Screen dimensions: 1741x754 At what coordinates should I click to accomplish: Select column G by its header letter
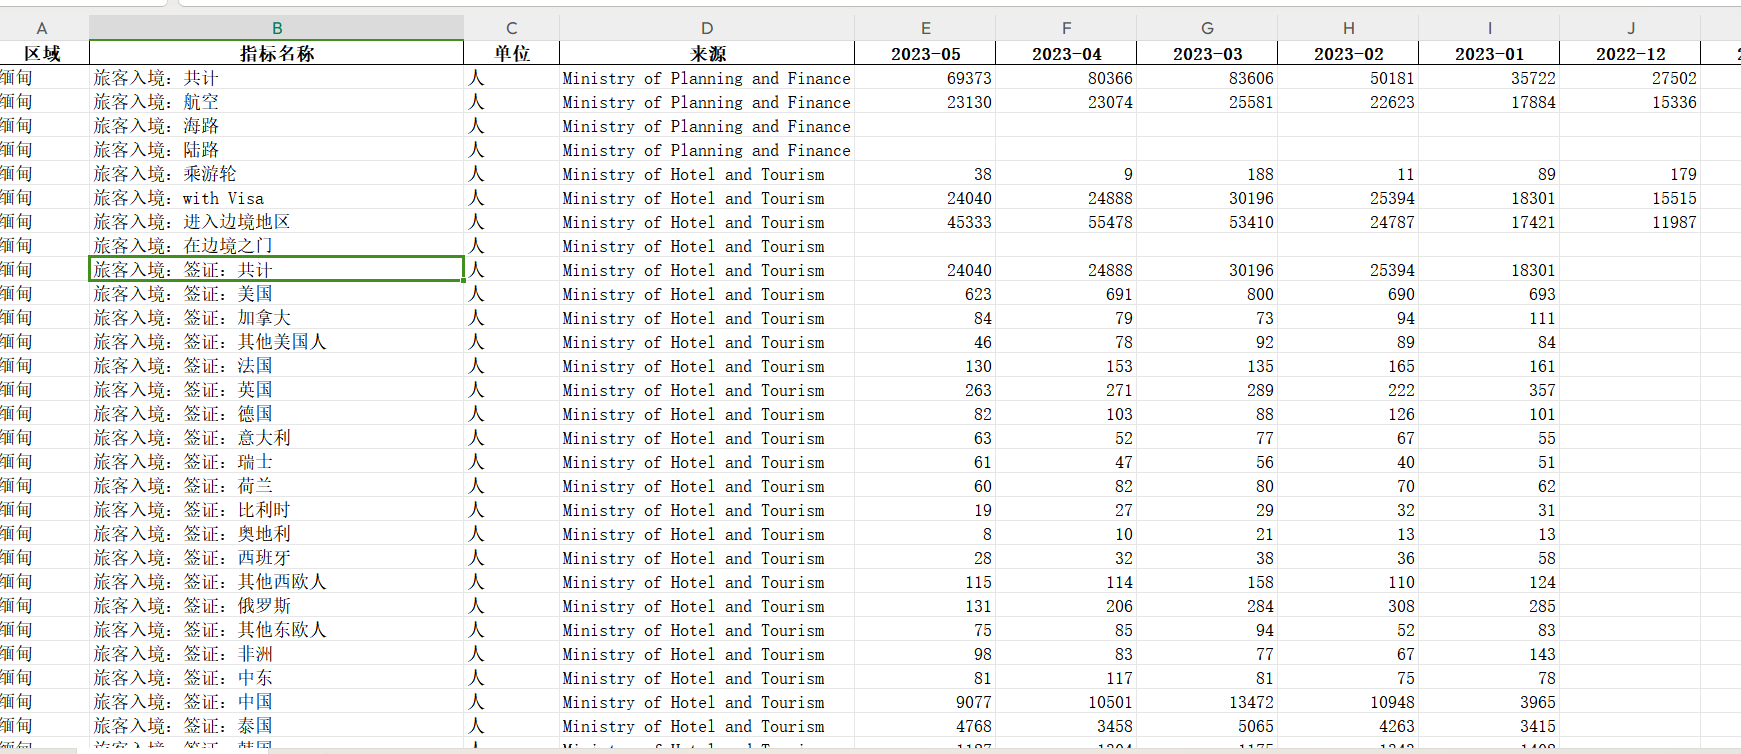[x=1207, y=28]
